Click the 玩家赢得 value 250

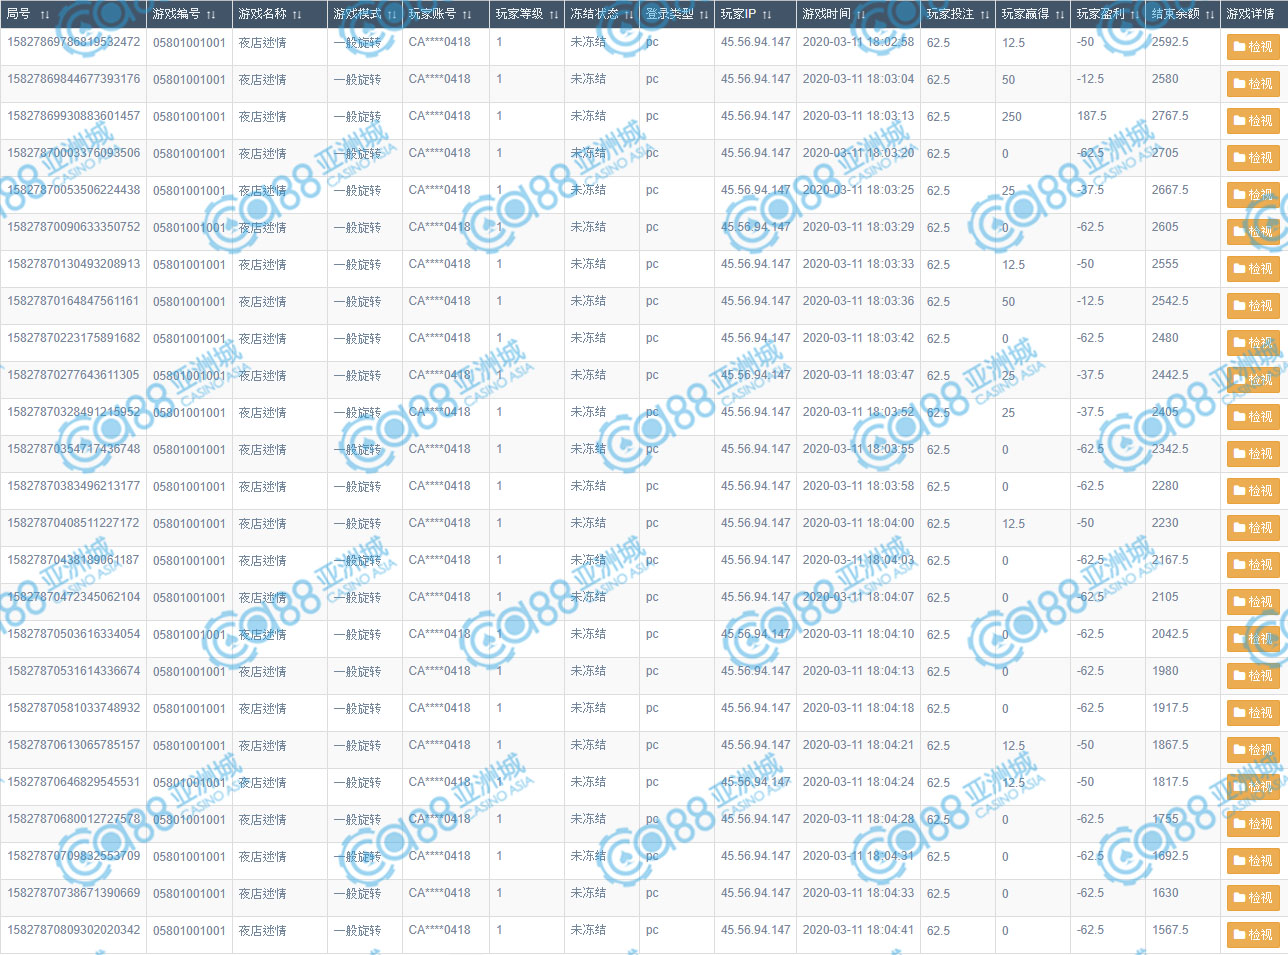1012,117
